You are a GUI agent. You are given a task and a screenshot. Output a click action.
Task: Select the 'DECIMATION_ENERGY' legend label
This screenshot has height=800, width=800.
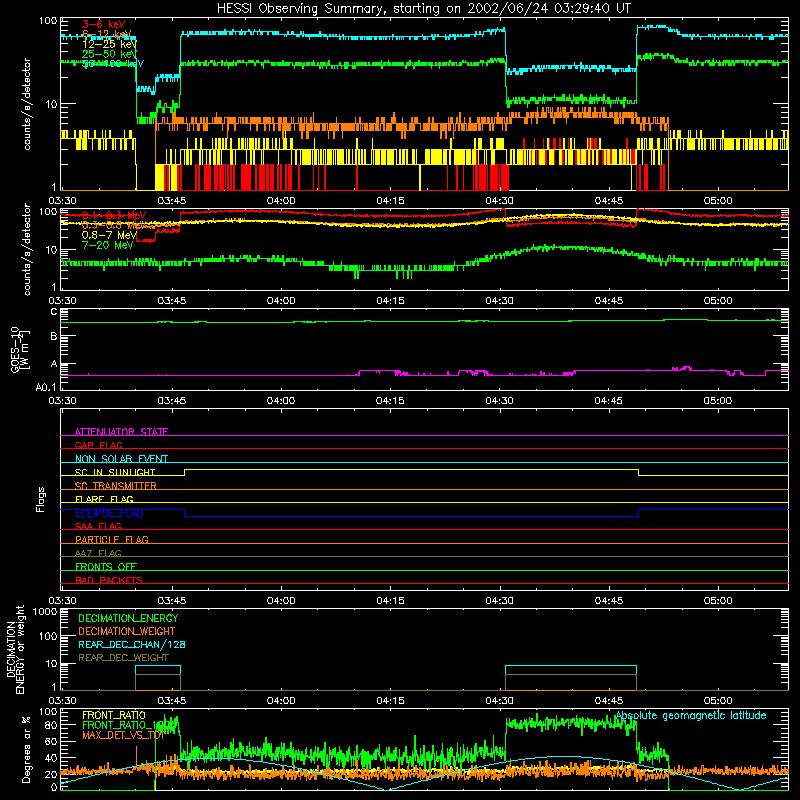128,618
